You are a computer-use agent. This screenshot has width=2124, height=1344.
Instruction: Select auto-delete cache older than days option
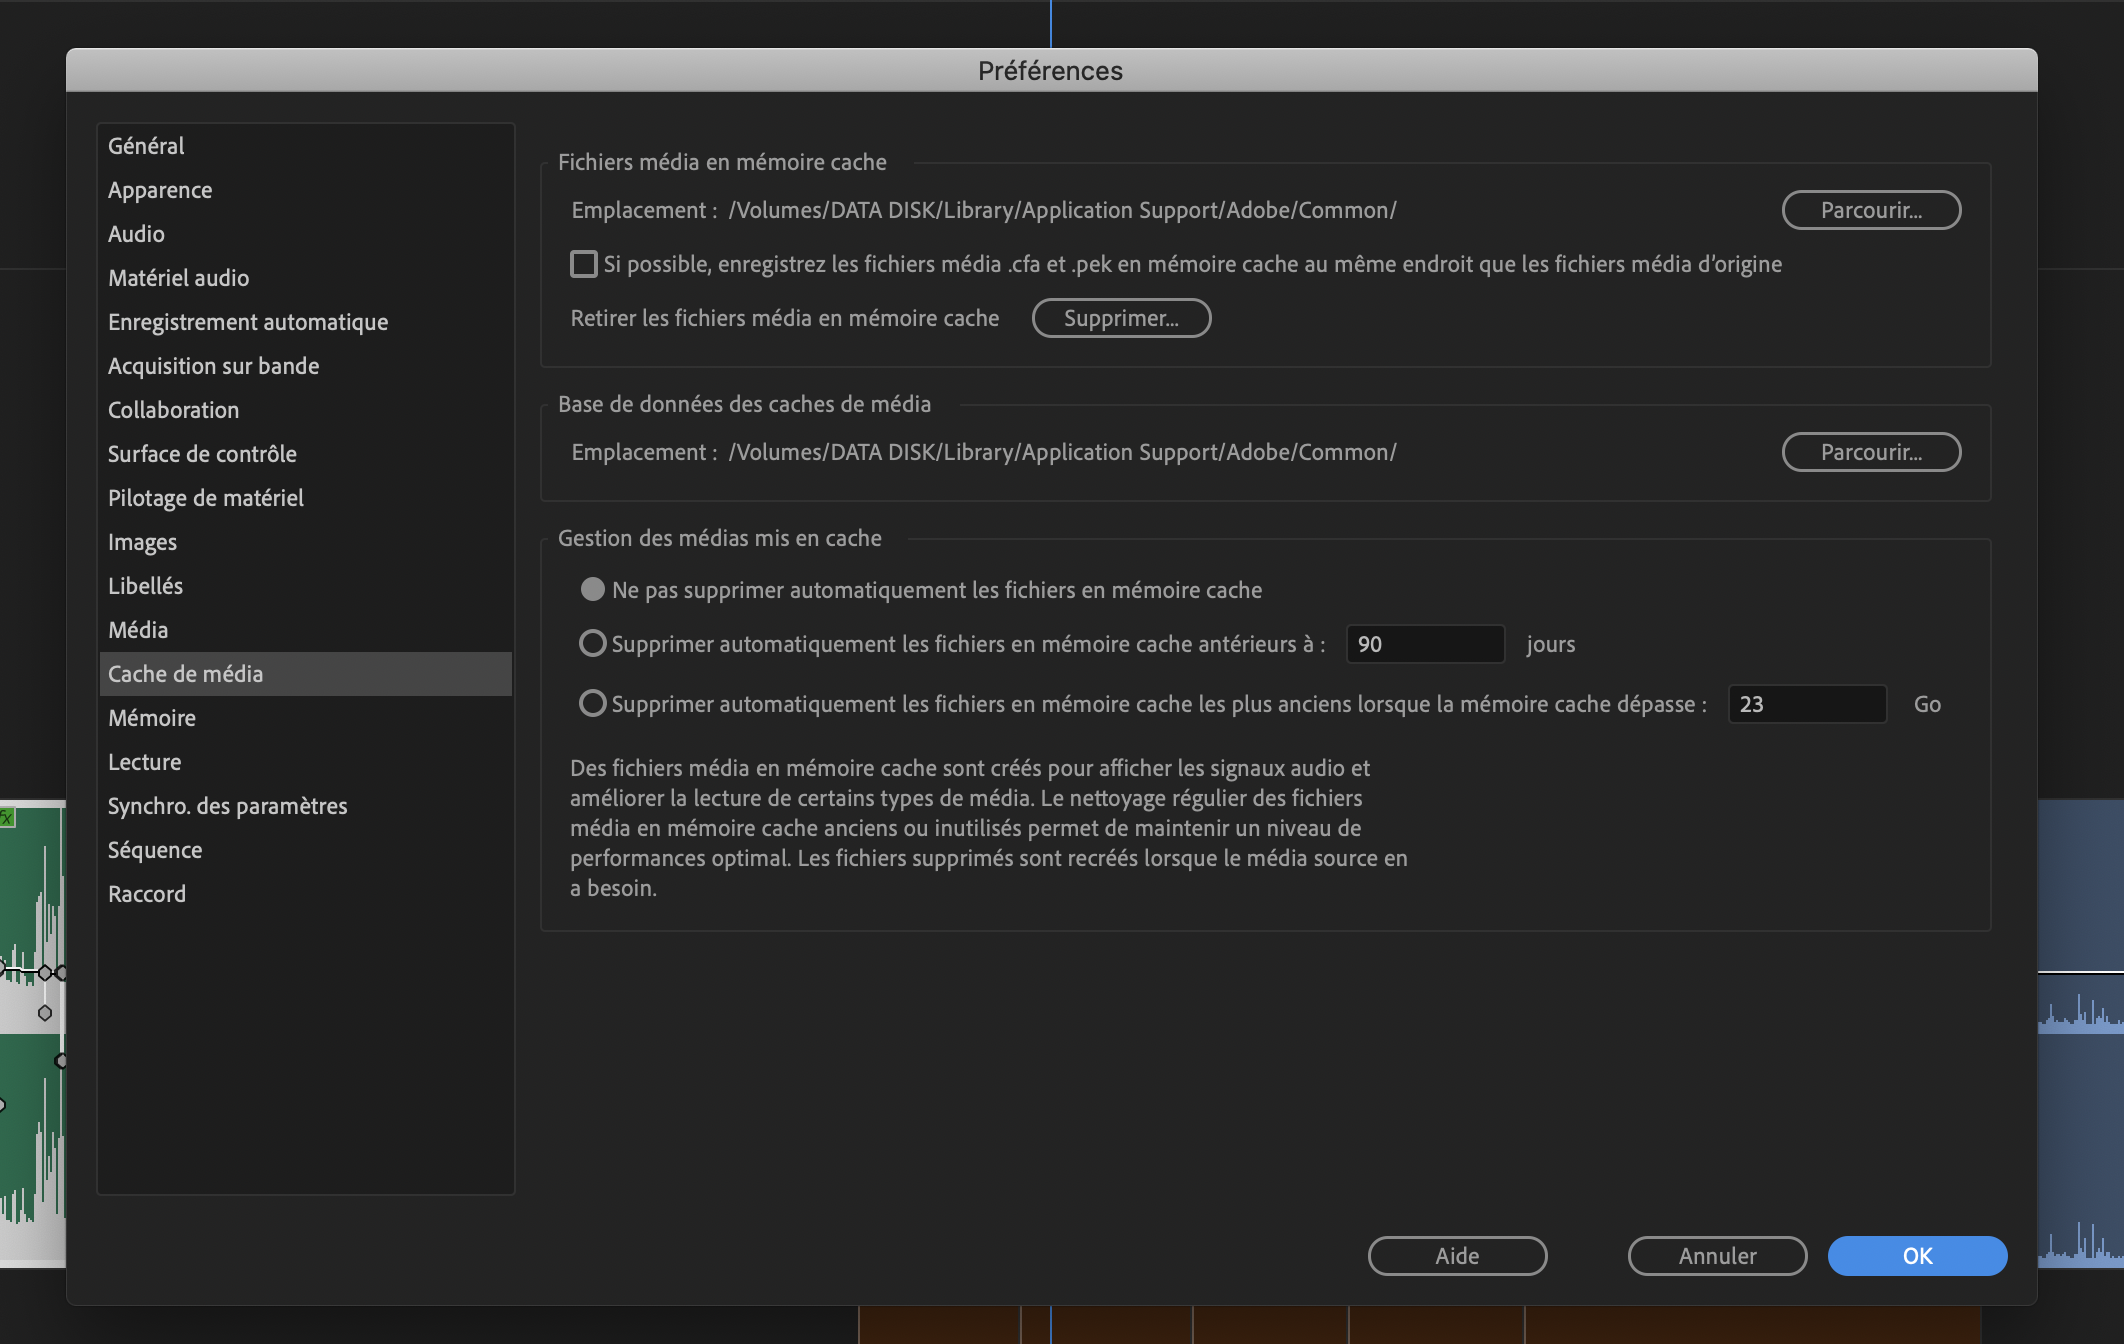[x=593, y=644]
